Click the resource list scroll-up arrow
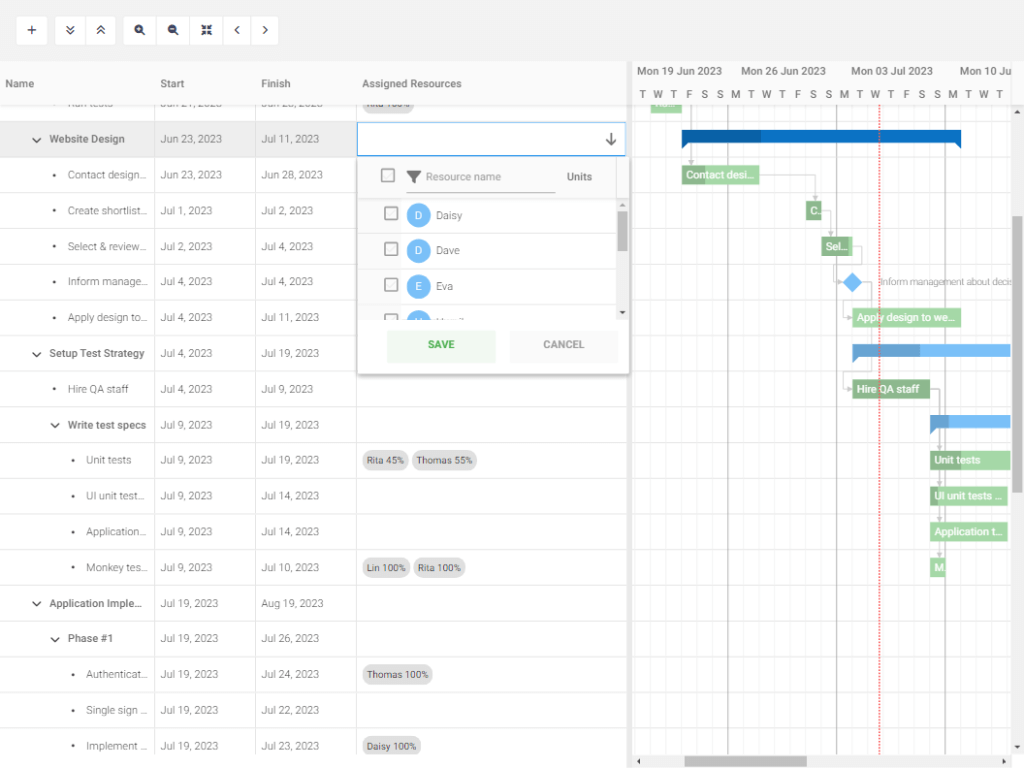 coord(622,205)
